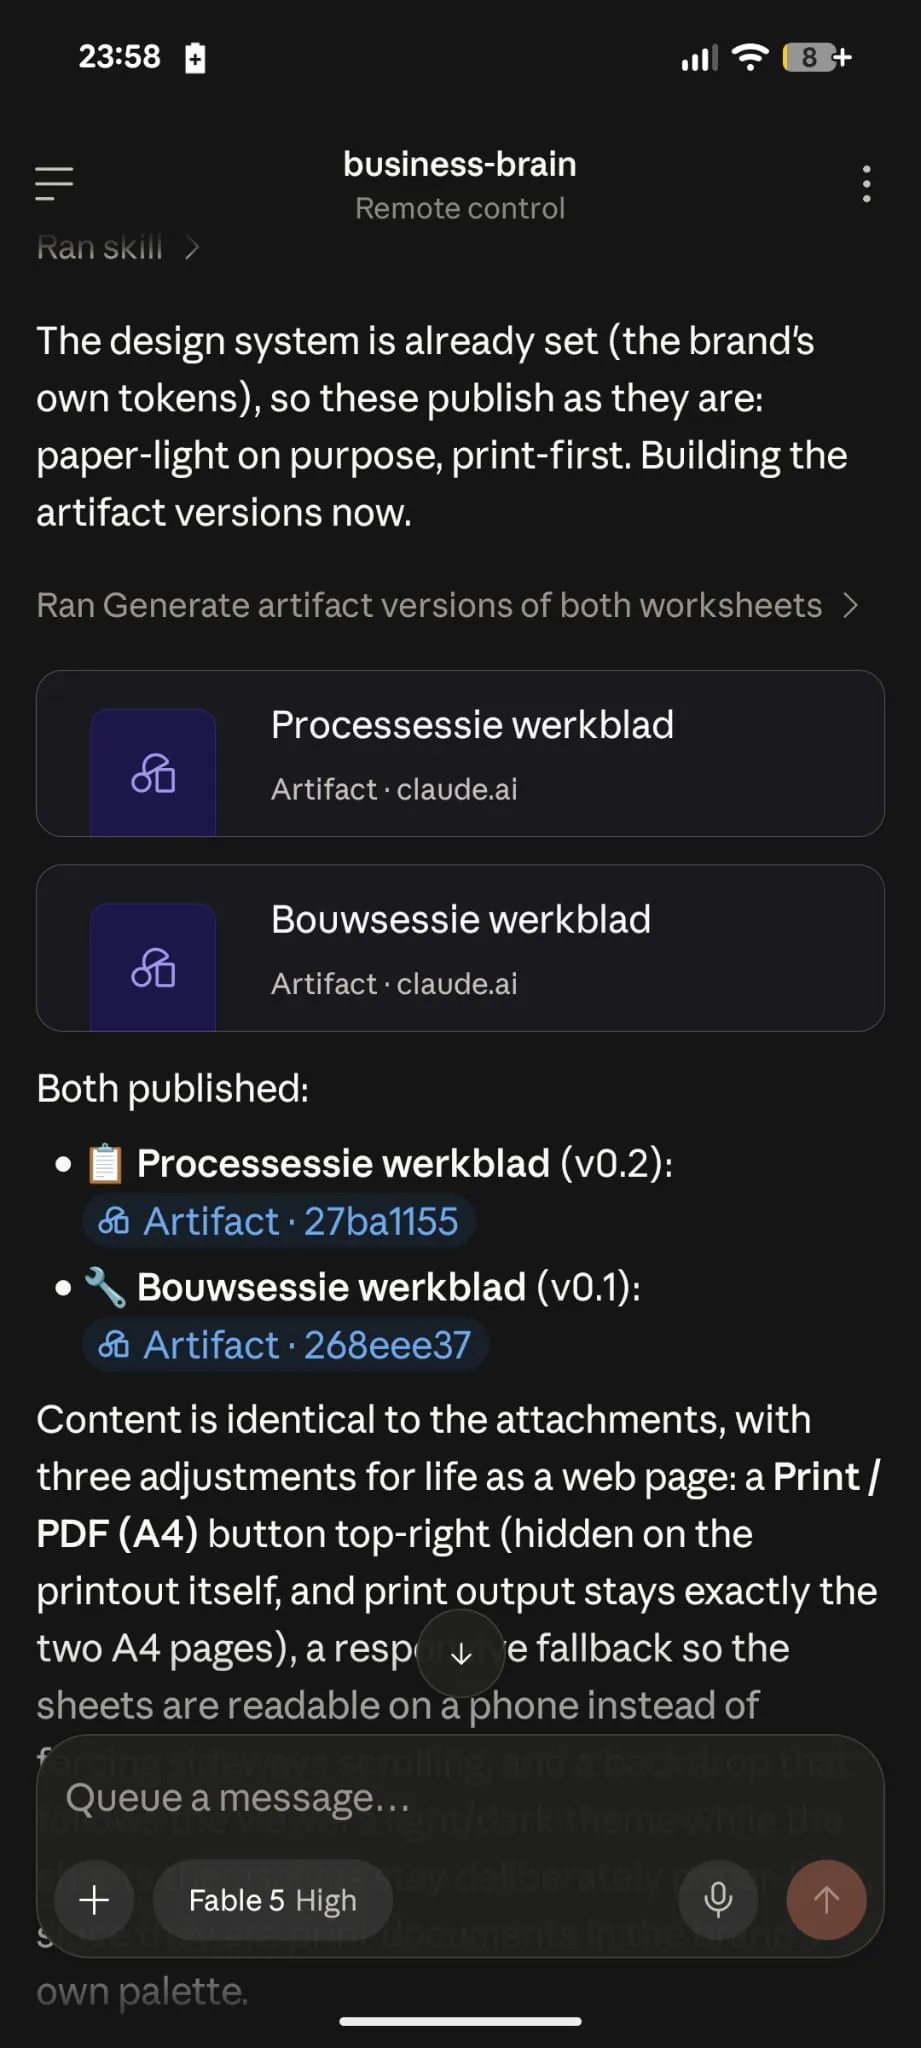Tap the plus attachment button
Viewport: 921px width, 2048px height.
point(94,1899)
